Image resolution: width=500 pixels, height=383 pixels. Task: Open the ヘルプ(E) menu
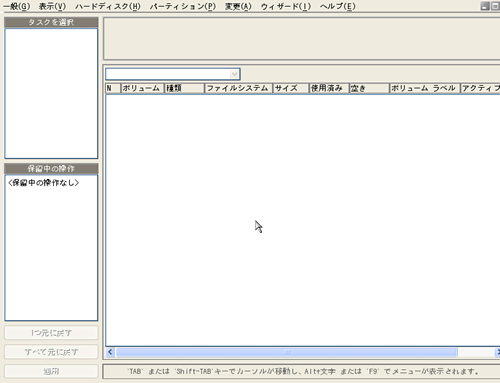coord(338,6)
